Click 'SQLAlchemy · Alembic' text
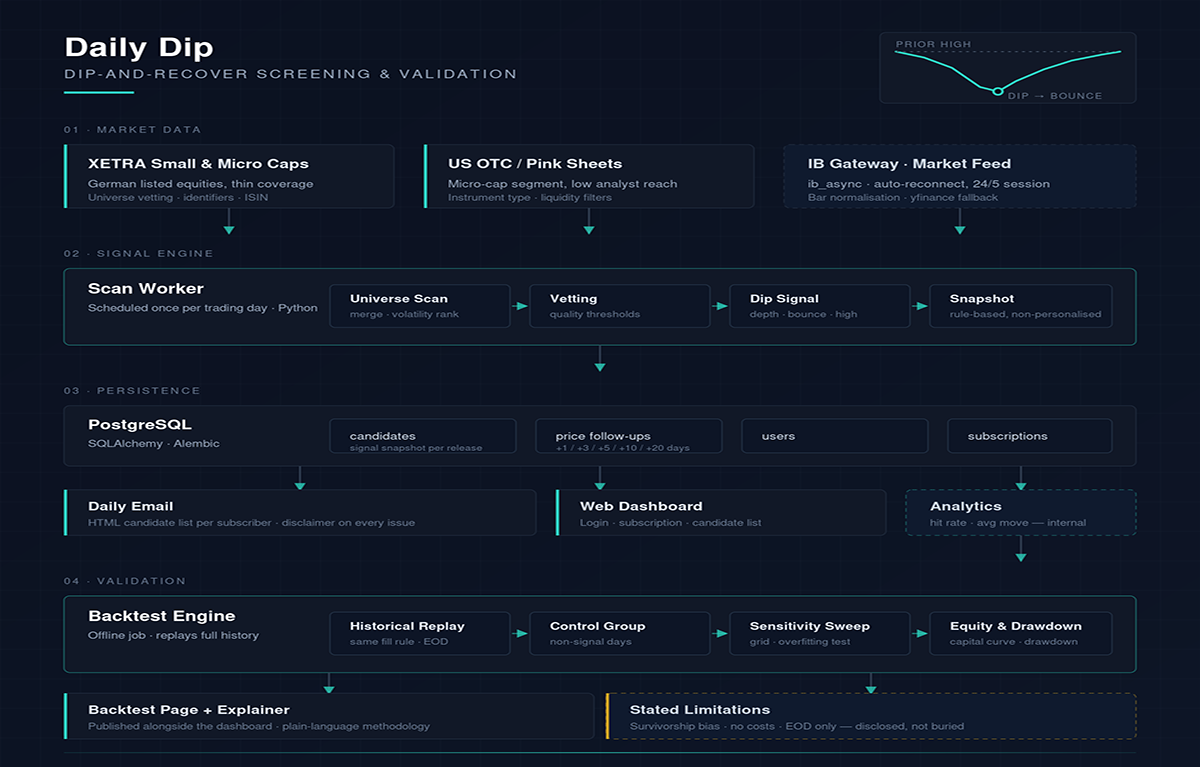Image resolution: width=1200 pixels, height=767 pixels. pos(154,443)
